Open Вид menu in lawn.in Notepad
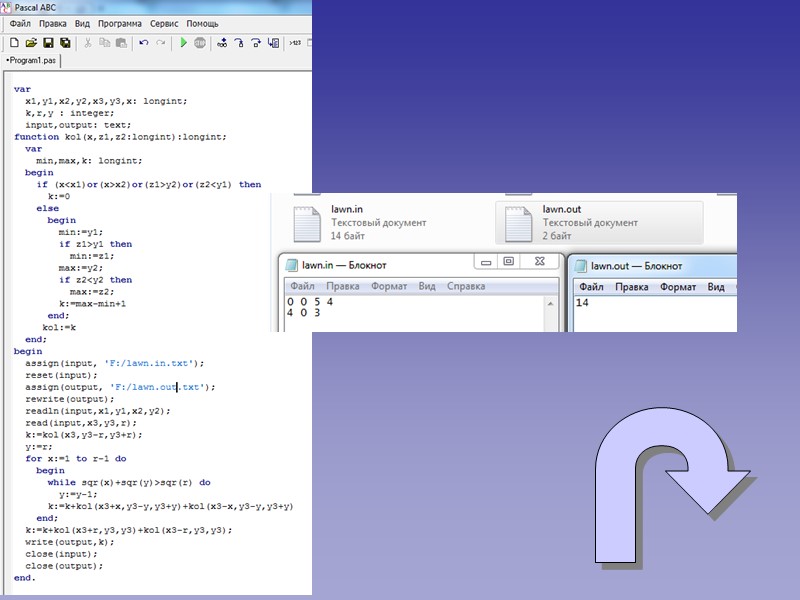 [427, 286]
